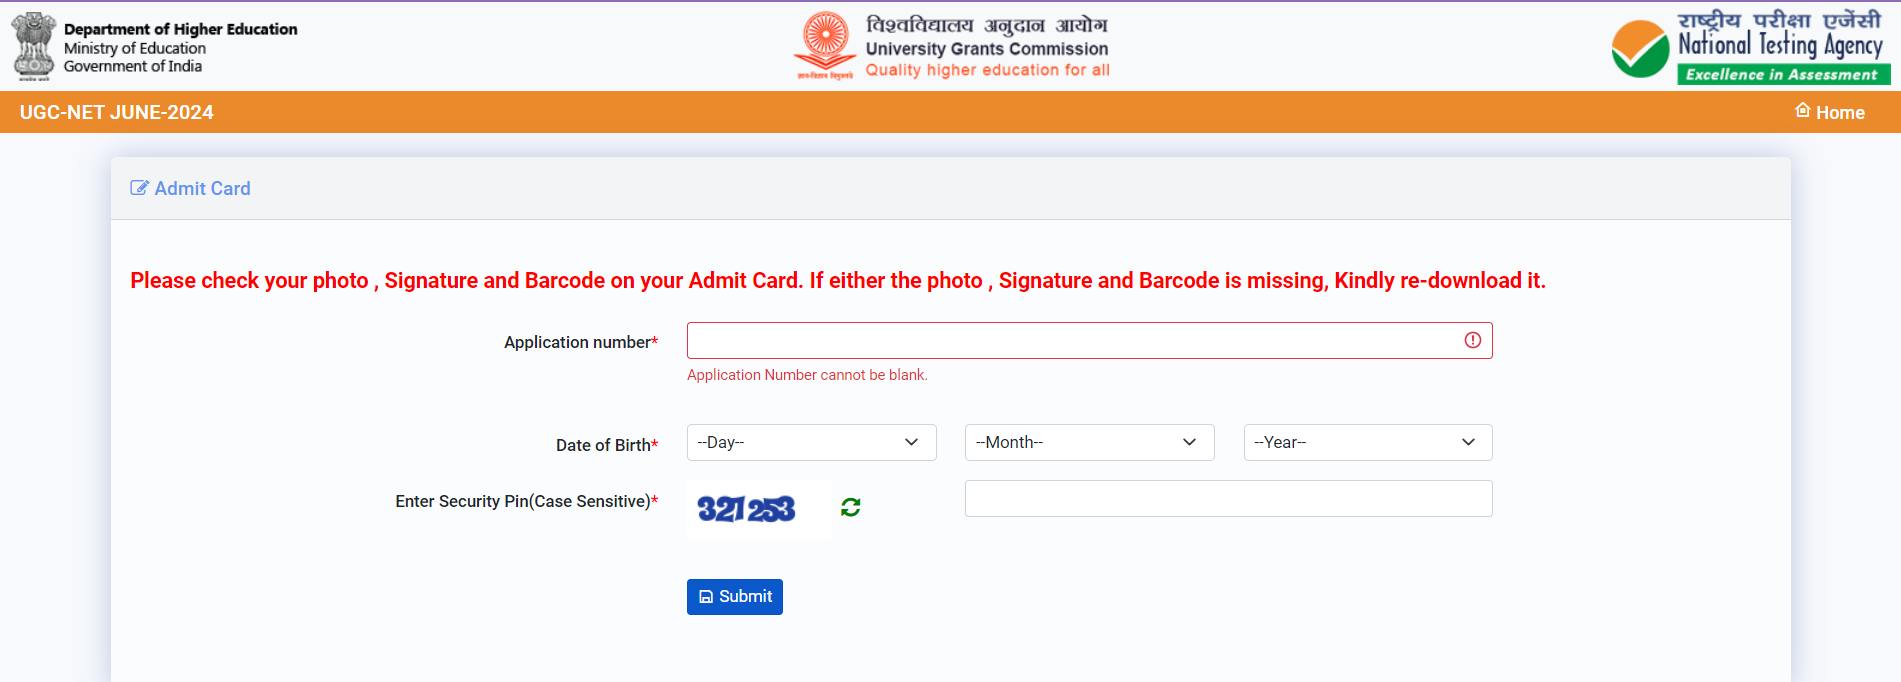Open the Month dropdown
The height and width of the screenshot is (682, 1901).
pyautogui.click(x=1089, y=442)
